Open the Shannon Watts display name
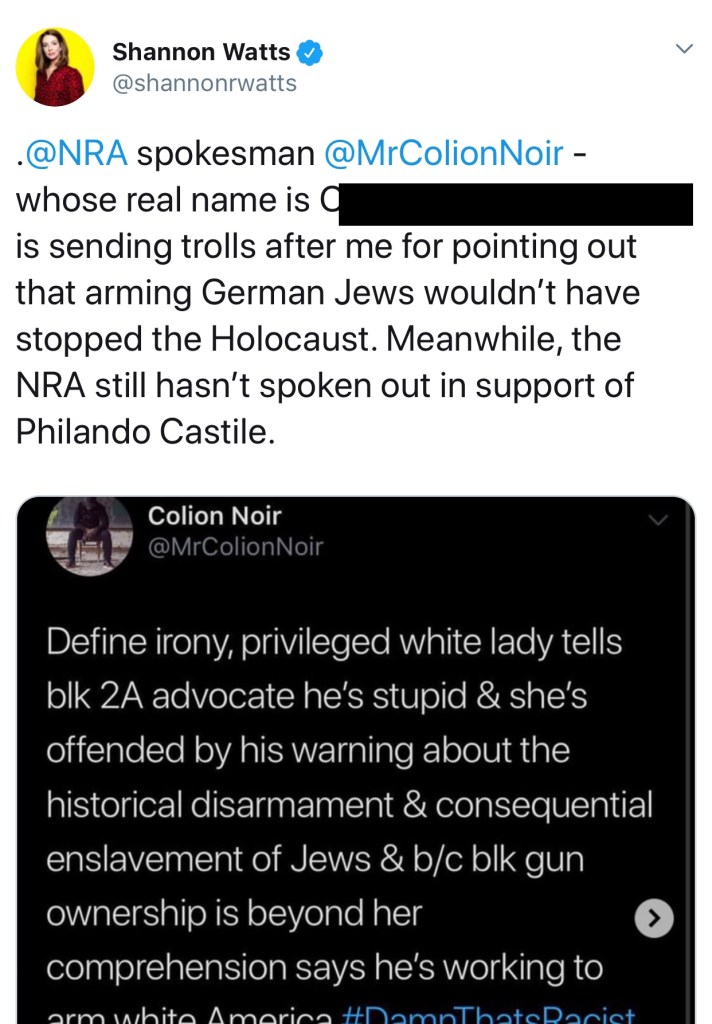The image size is (712, 1024). coord(201,52)
